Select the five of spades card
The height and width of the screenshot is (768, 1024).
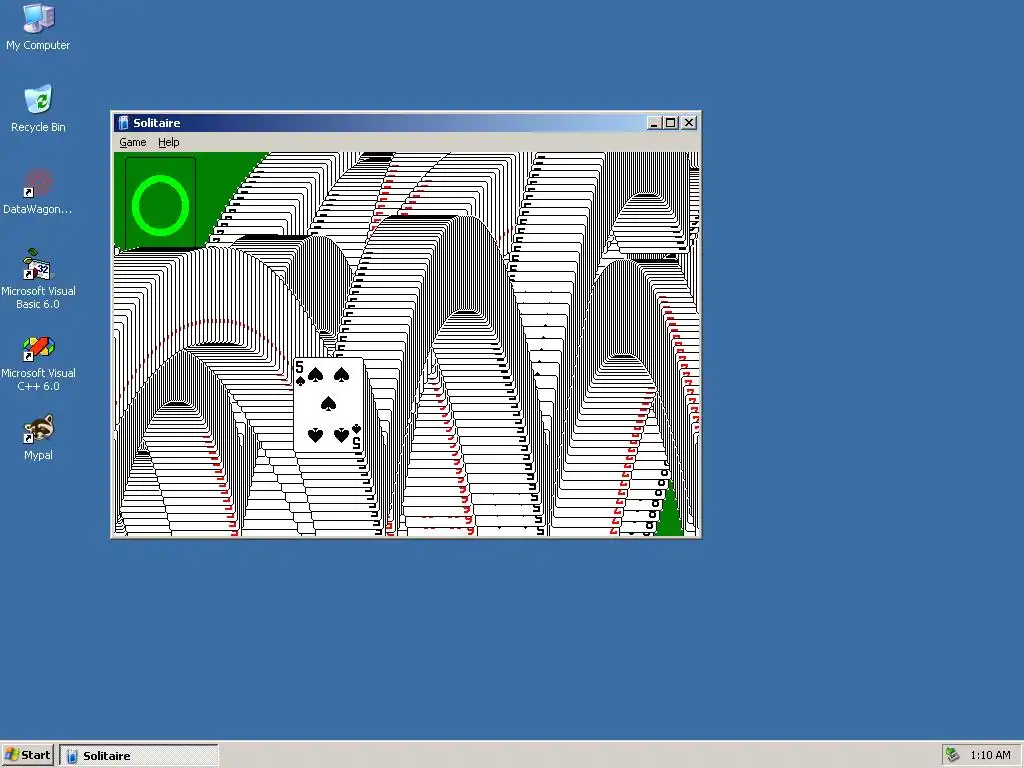pos(328,406)
